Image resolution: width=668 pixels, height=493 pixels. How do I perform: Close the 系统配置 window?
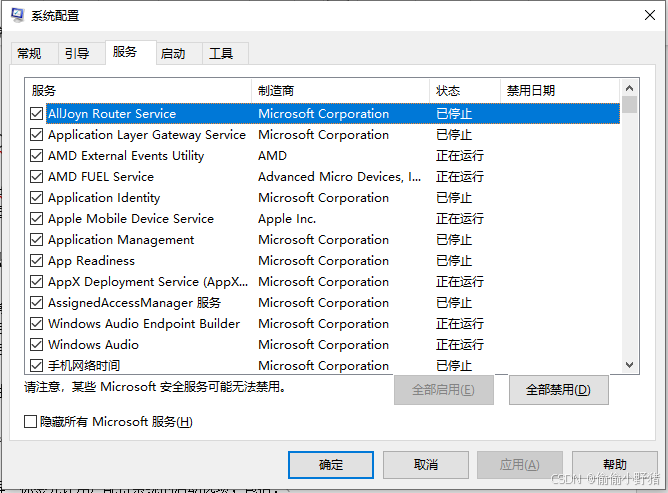pyautogui.click(x=650, y=15)
